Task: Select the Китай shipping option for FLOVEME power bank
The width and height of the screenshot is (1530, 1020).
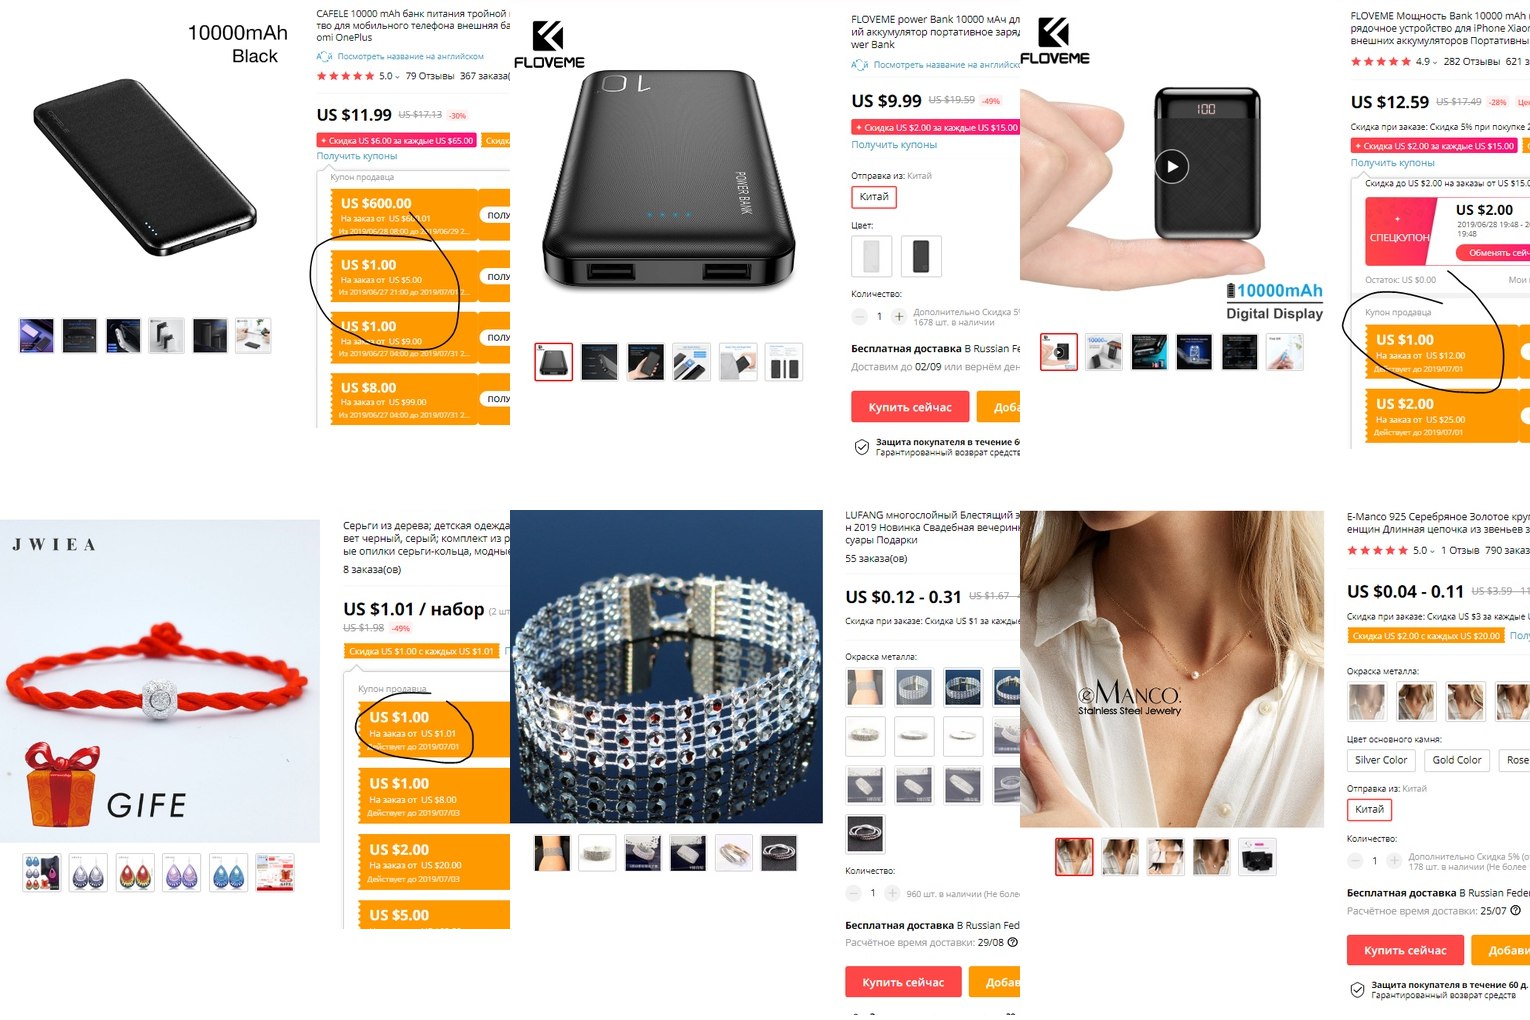Action: click(874, 197)
